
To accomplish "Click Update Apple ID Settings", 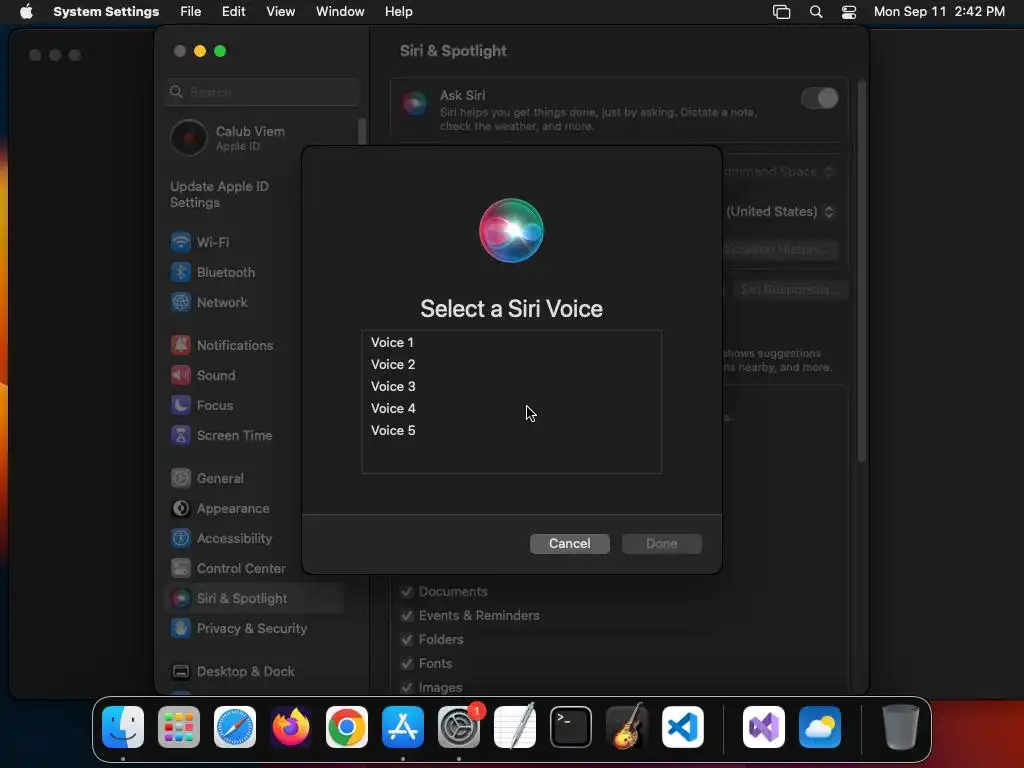I will 219,195.
